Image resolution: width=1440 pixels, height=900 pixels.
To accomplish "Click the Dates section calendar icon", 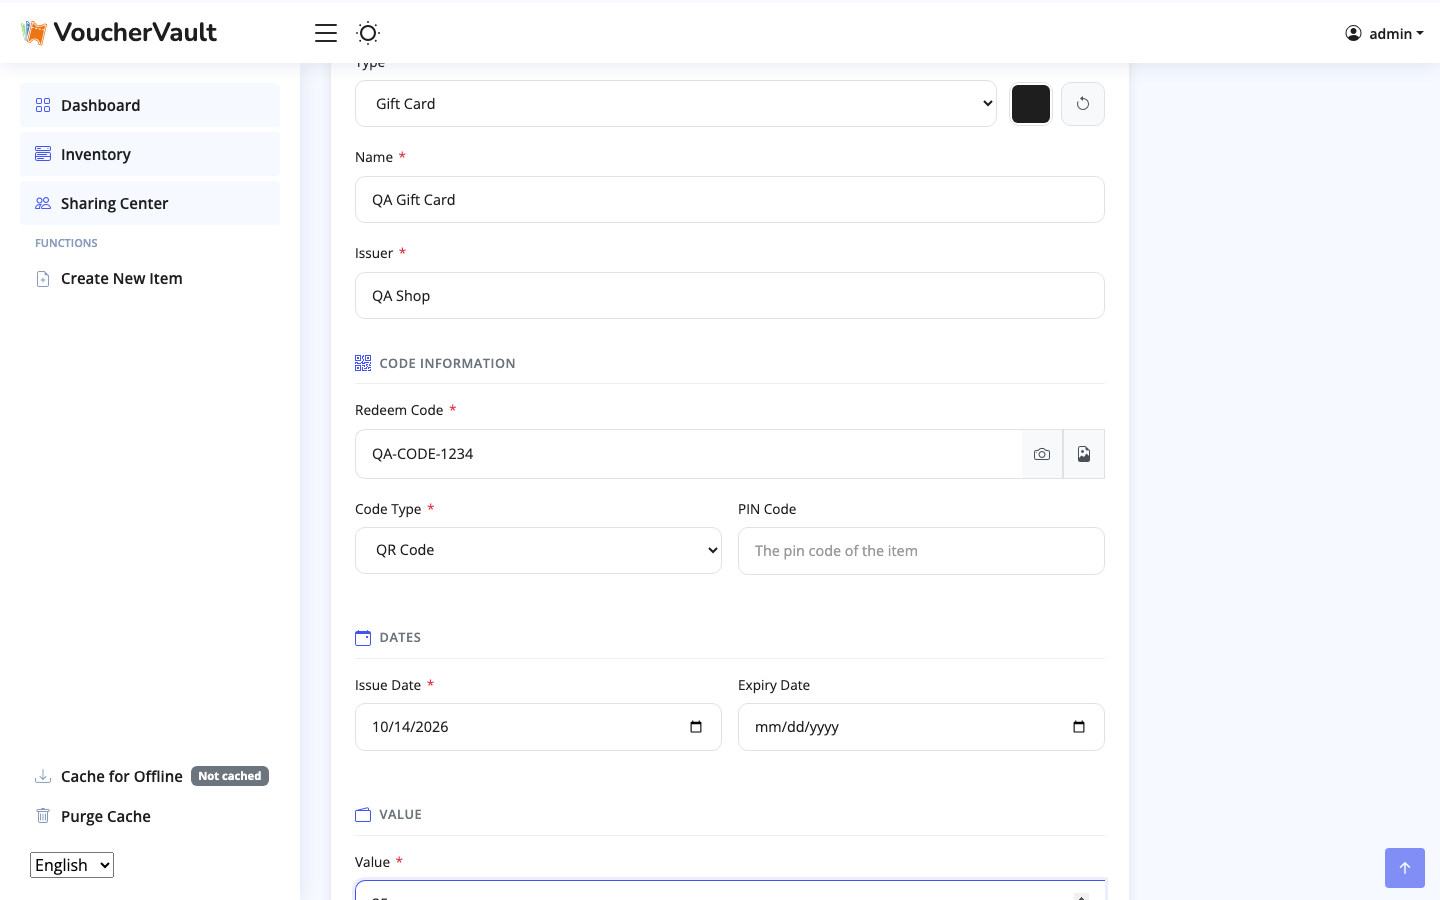I will point(363,638).
